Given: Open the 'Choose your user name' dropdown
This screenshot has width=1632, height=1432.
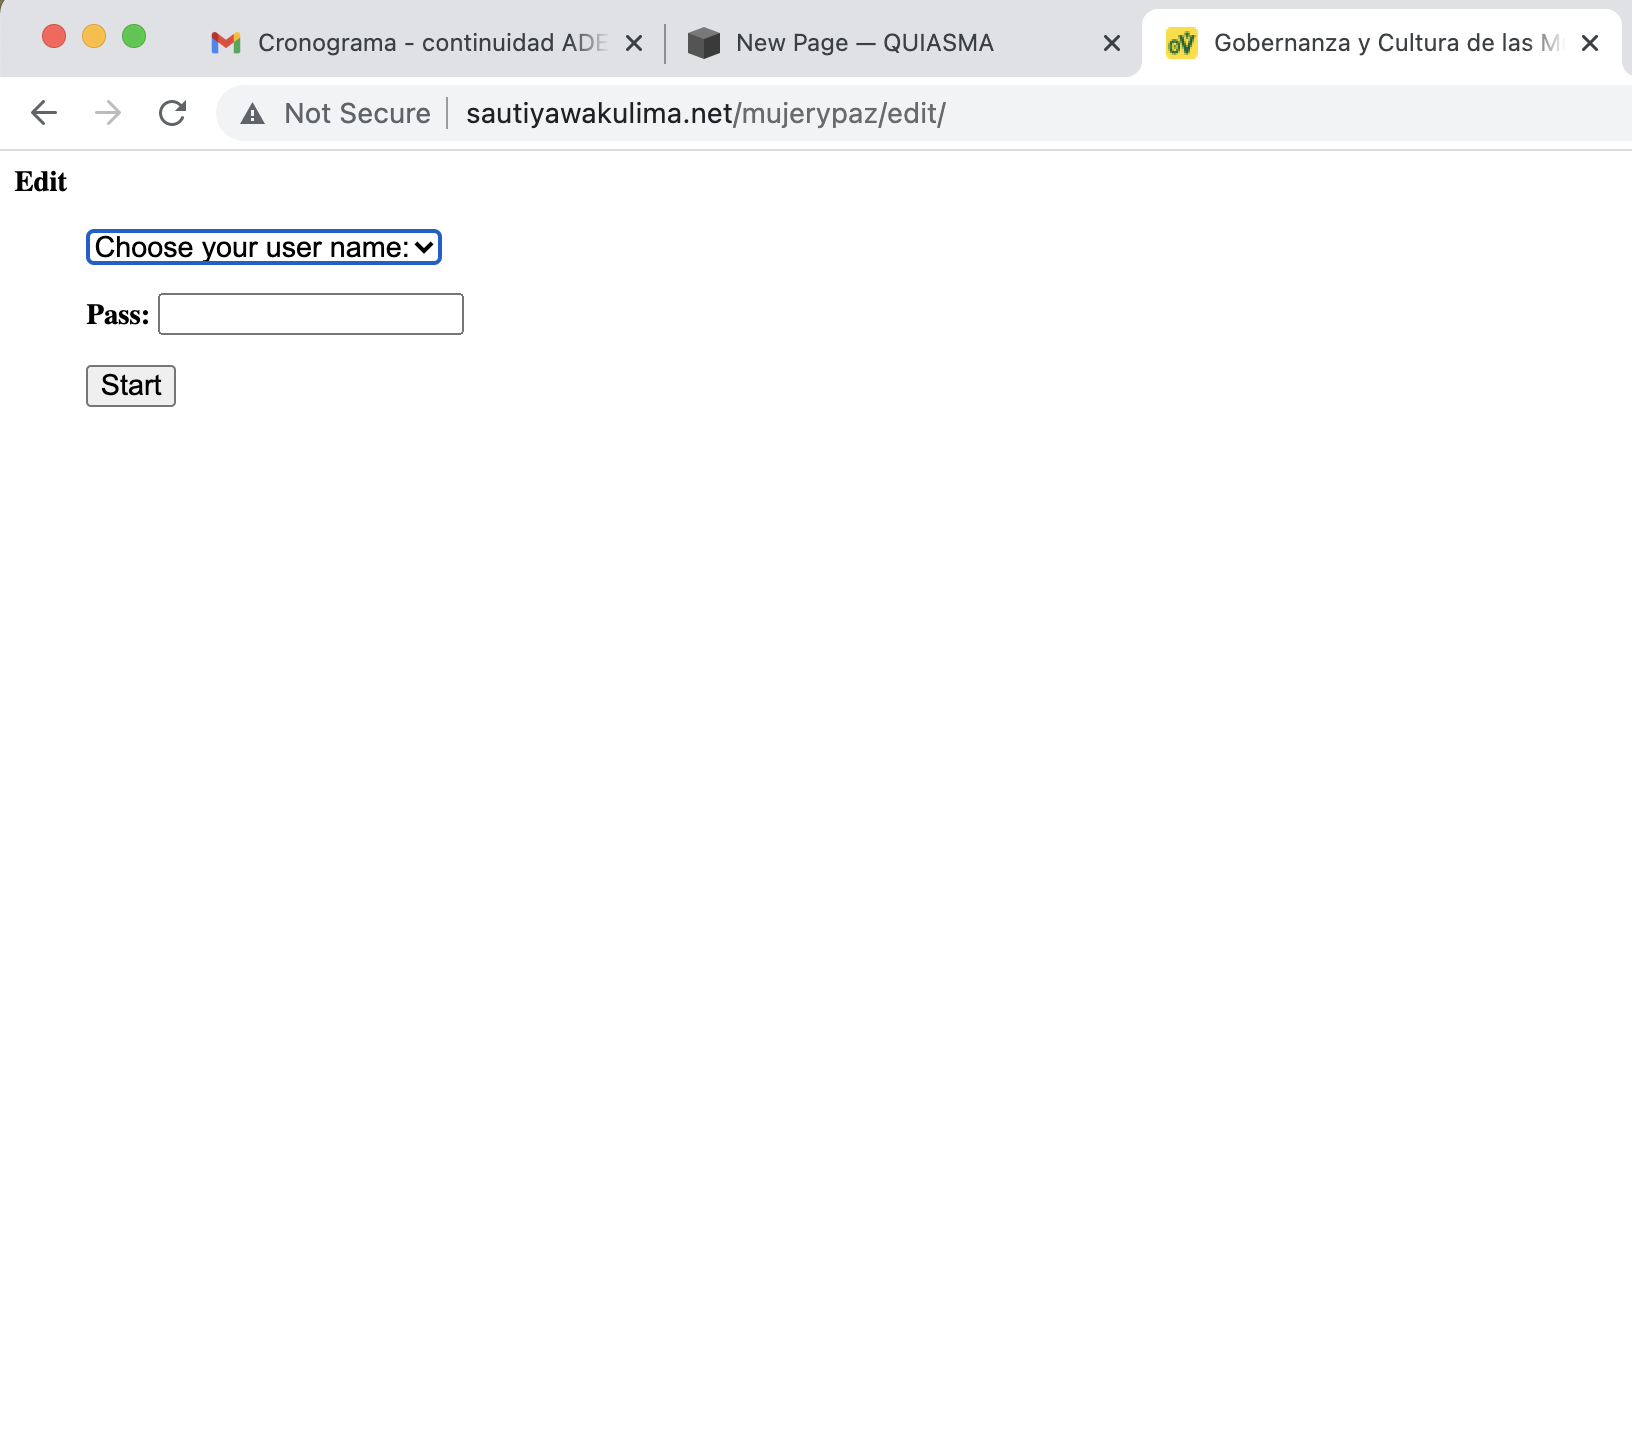Looking at the screenshot, I should tap(263, 246).
